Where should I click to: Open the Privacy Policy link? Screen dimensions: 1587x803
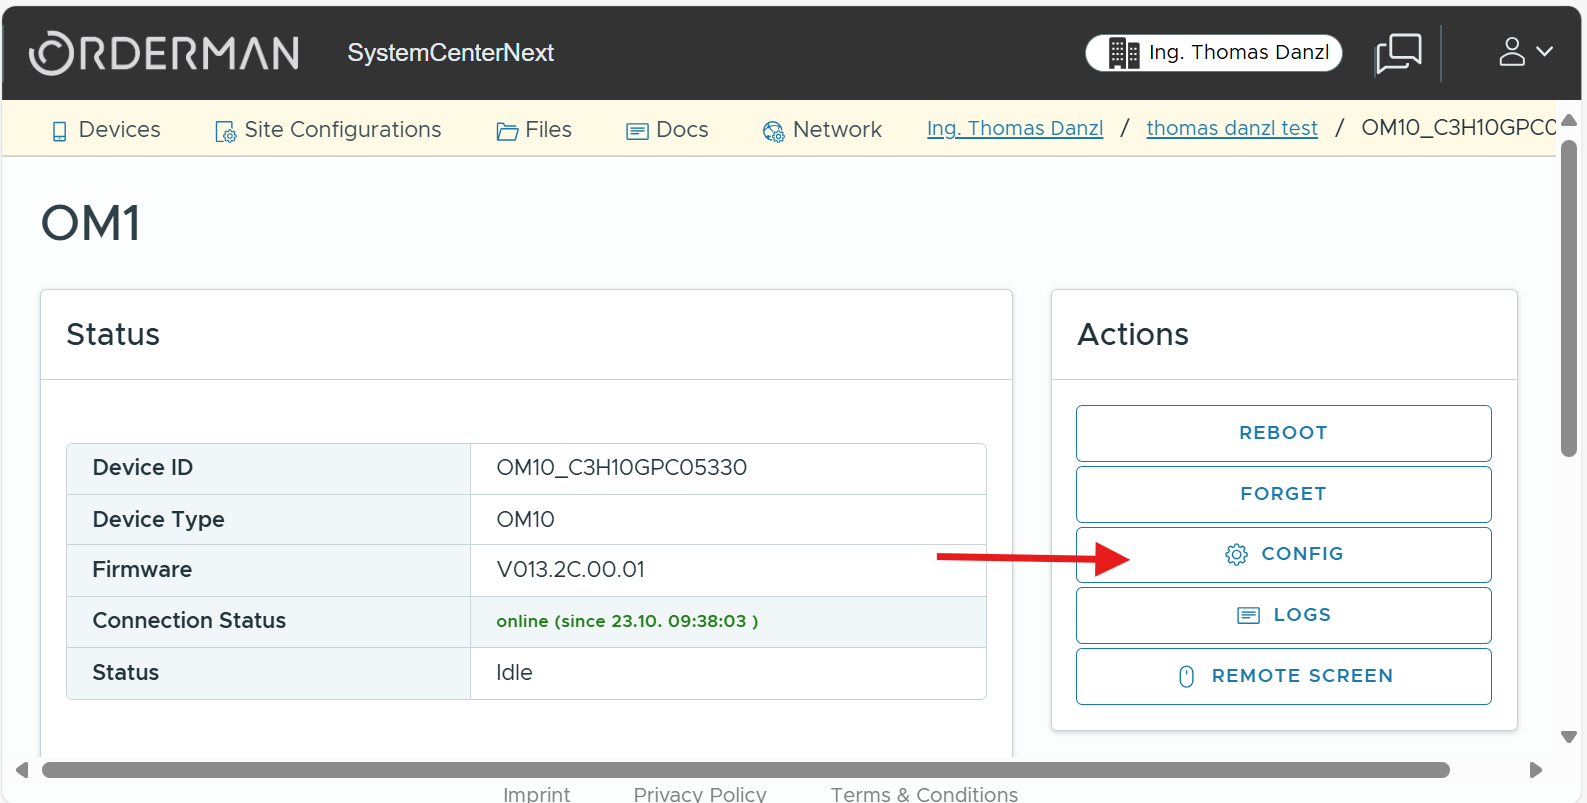699,794
